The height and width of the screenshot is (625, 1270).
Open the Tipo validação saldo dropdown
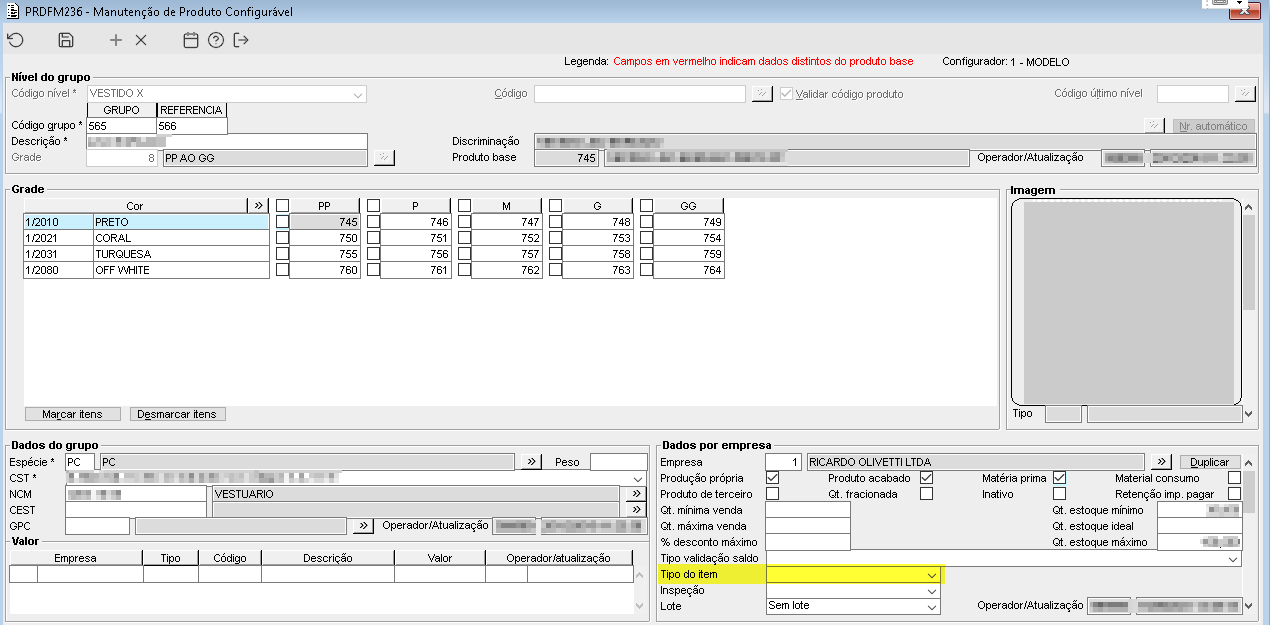coord(1233,559)
